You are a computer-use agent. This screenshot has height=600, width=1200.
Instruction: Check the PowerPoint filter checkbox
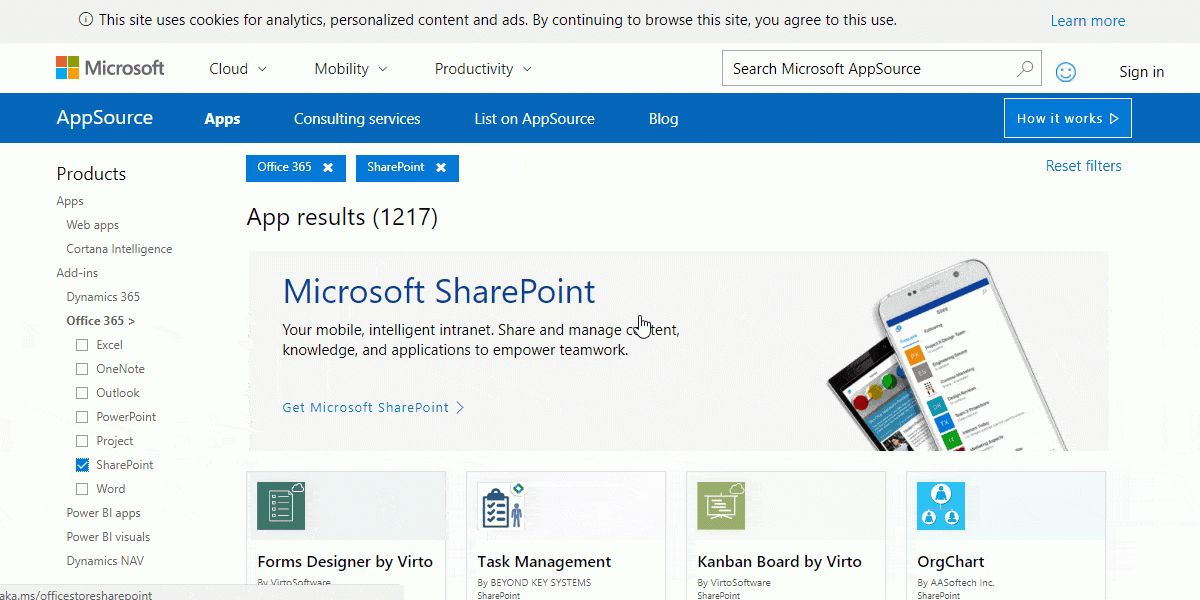pyautogui.click(x=82, y=417)
